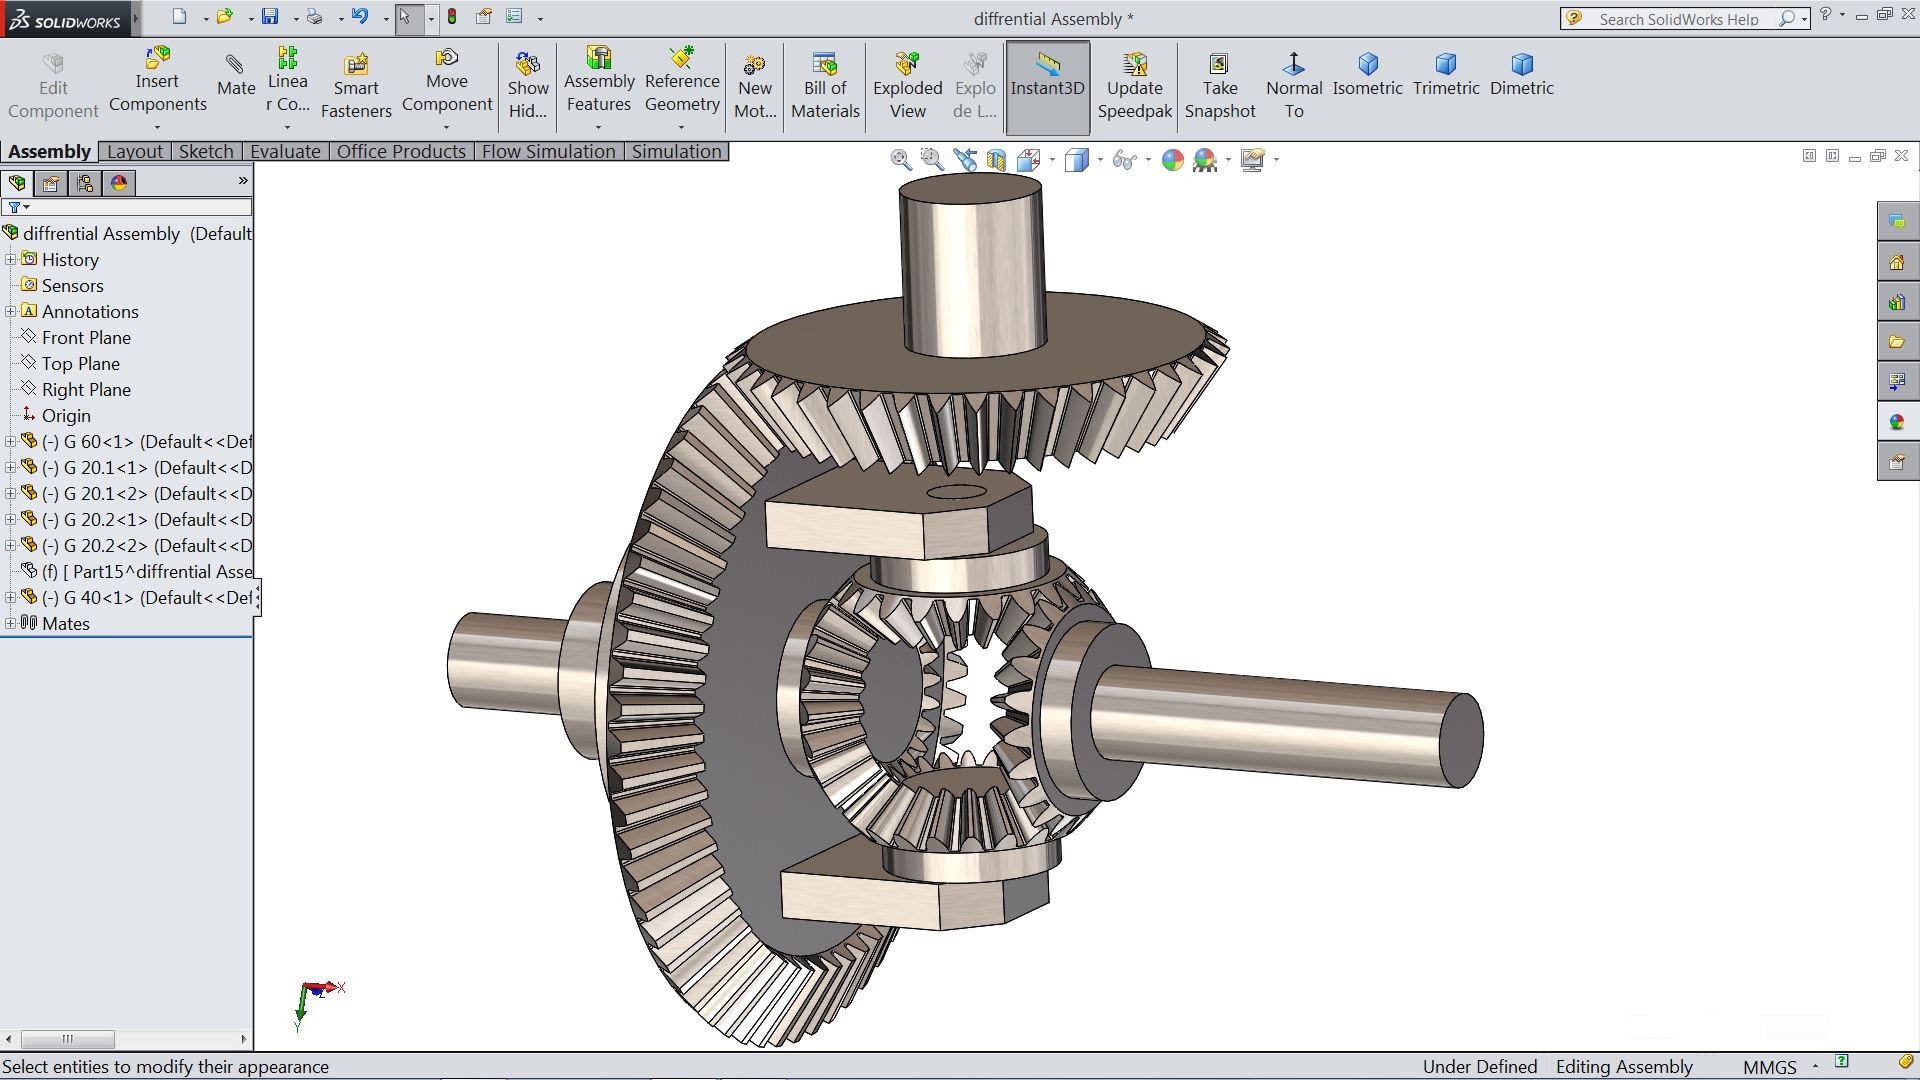Switch to Isometric view
This screenshot has height=1080, width=1920.
click(x=1367, y=75)
